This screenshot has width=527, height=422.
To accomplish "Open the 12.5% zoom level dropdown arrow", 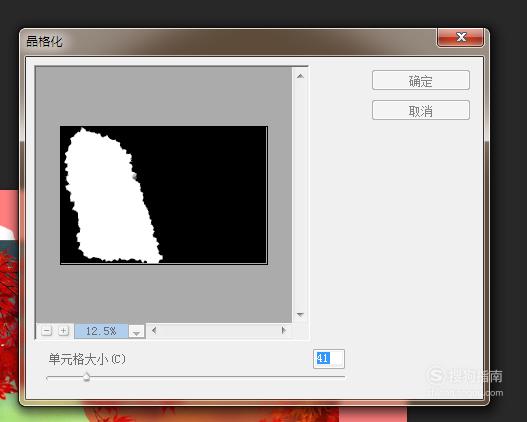I will 136,331.
